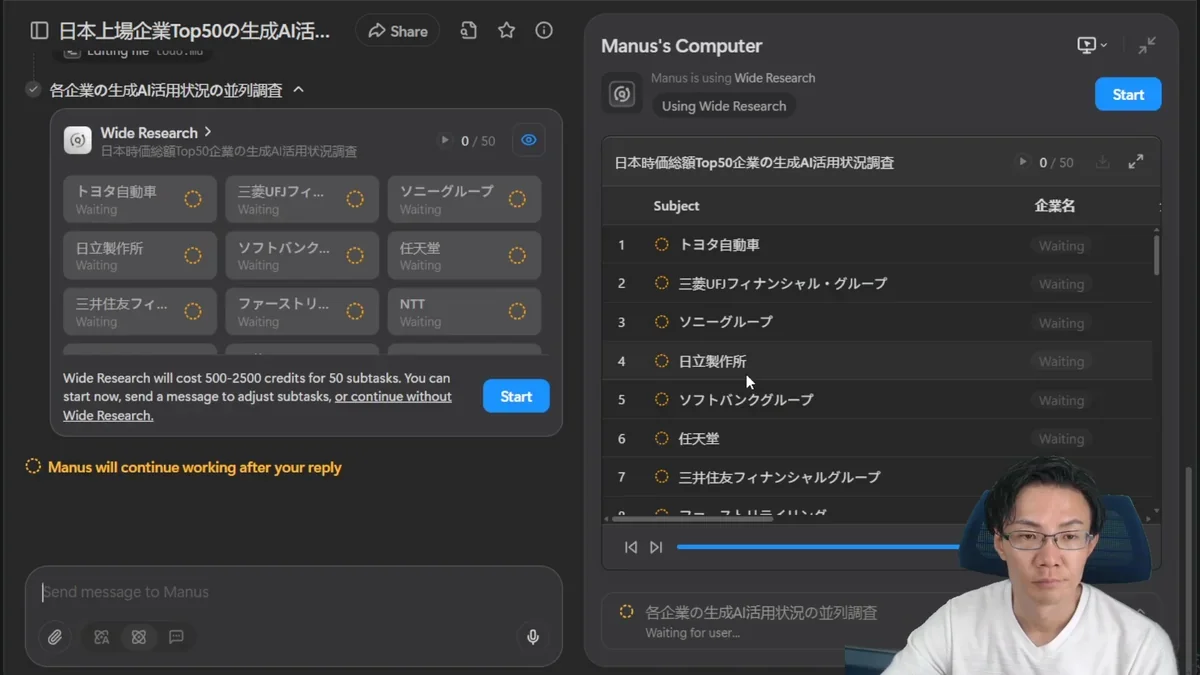Click the translate-style mode icon in composer
The height and width of the screenshot is (675, 1200).
[101, 637]
